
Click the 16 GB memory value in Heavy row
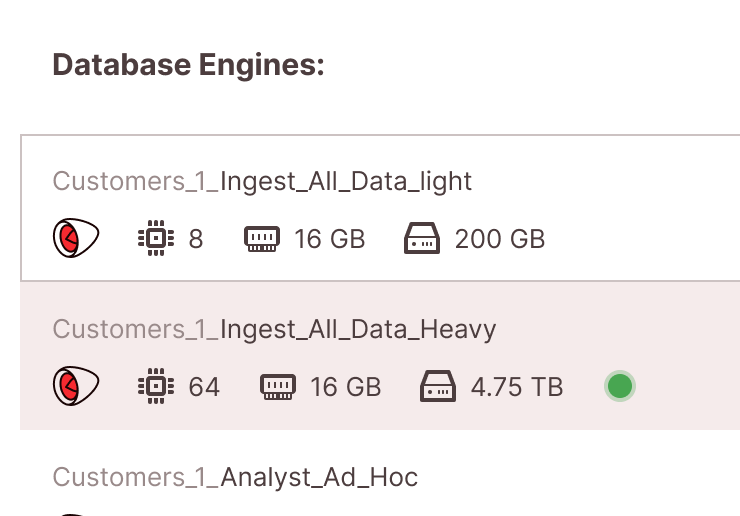click(x=346, y=386)
